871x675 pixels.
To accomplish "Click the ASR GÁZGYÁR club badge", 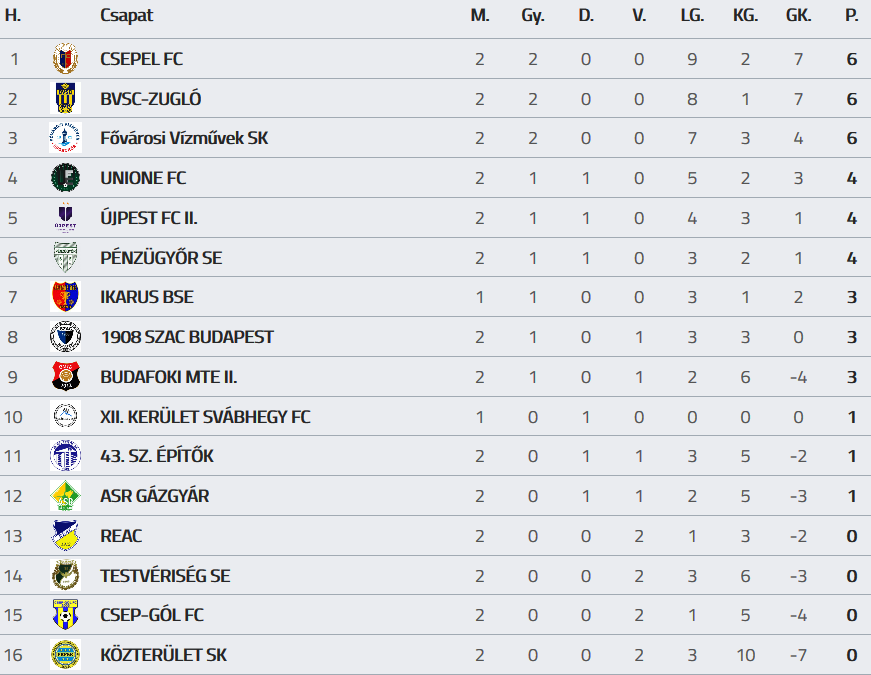I will click(65, 496).
